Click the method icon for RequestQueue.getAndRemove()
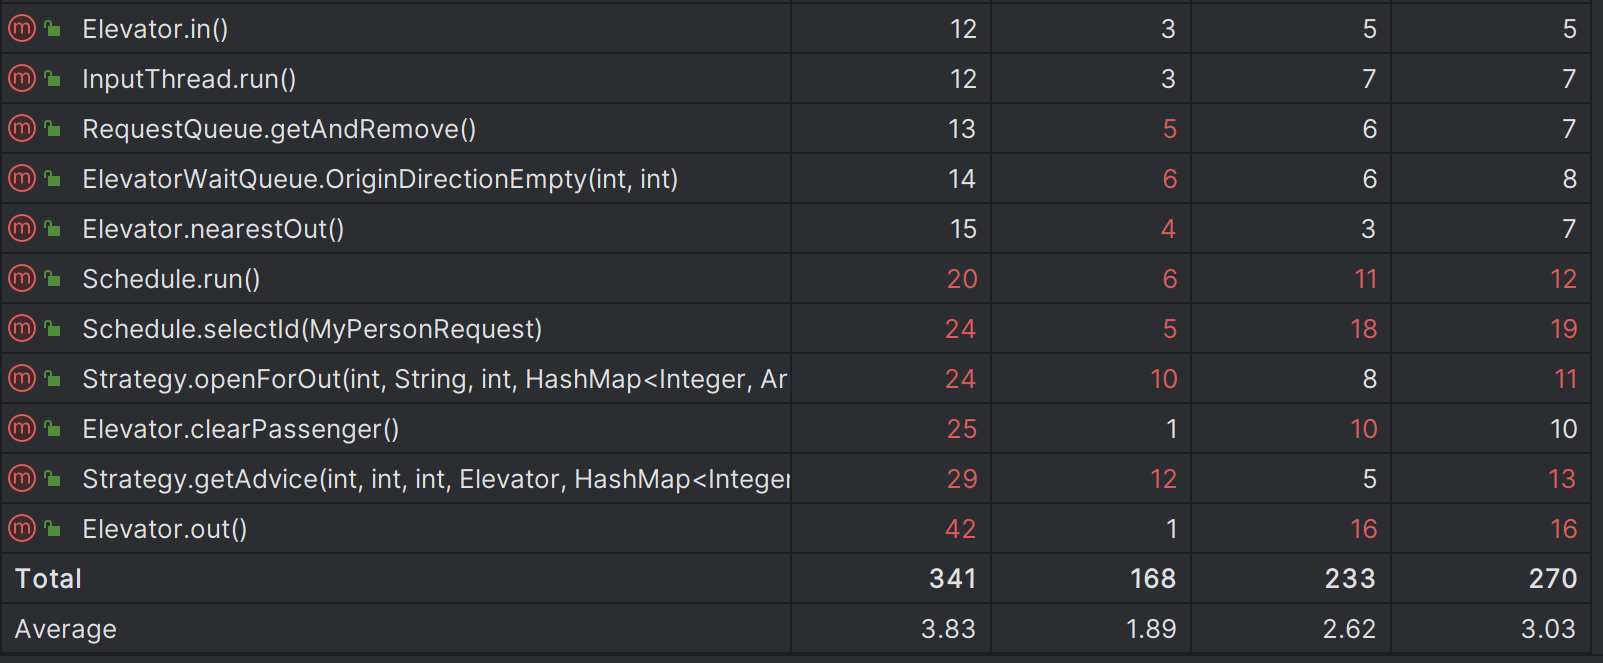This screenshot has width=1603, height=663. click(22, 129)
